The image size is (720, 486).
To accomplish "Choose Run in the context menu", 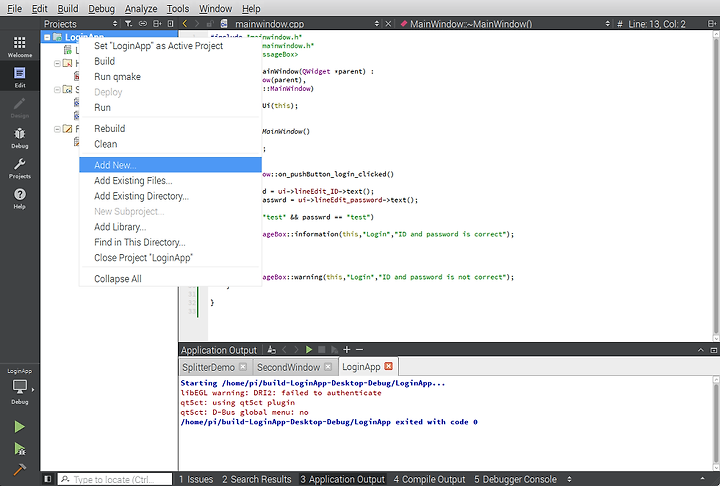I will (x=170, y=107).
